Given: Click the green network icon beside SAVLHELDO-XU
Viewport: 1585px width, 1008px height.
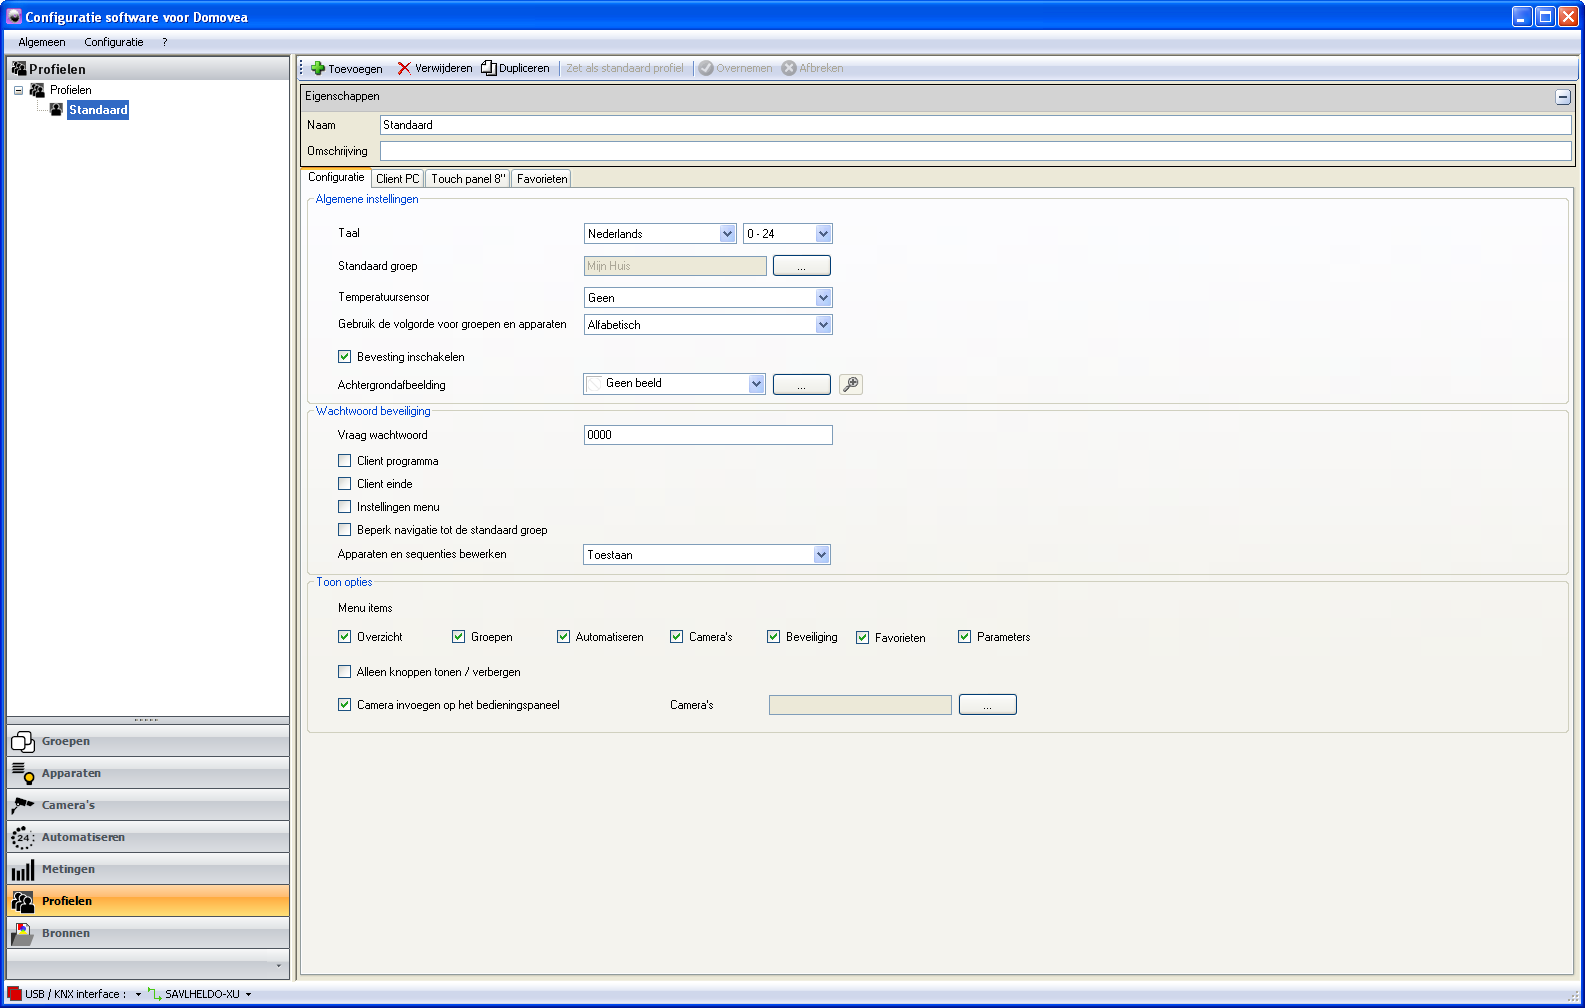Looking at the screenshot, I should 154,994.
